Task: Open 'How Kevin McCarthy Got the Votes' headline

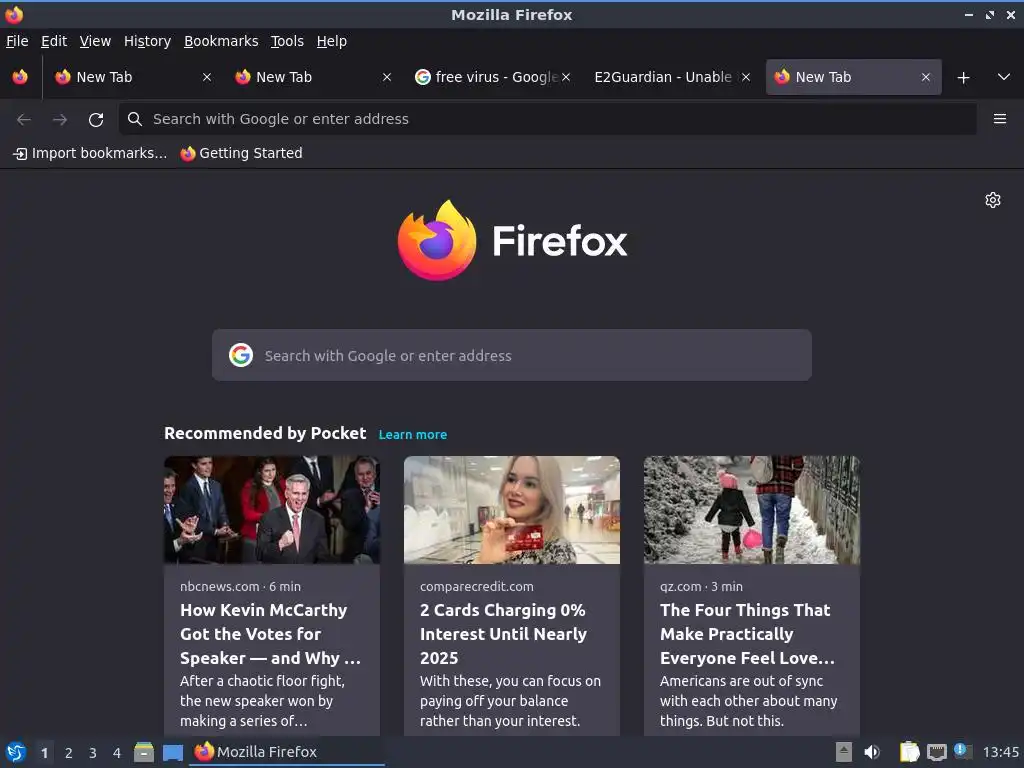Action: [270, 633]
